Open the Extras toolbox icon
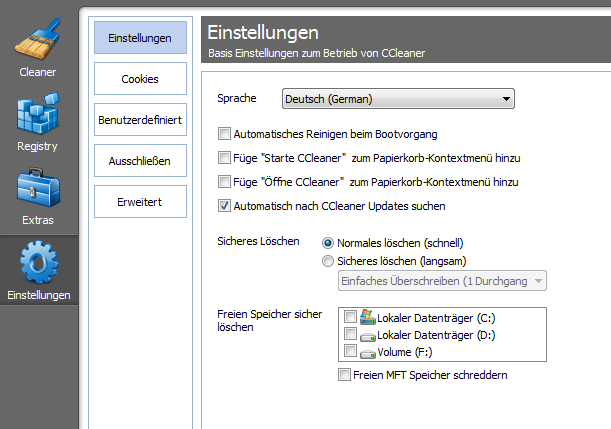The width and height of the screenshot is (611, 429). click(38, 188)
